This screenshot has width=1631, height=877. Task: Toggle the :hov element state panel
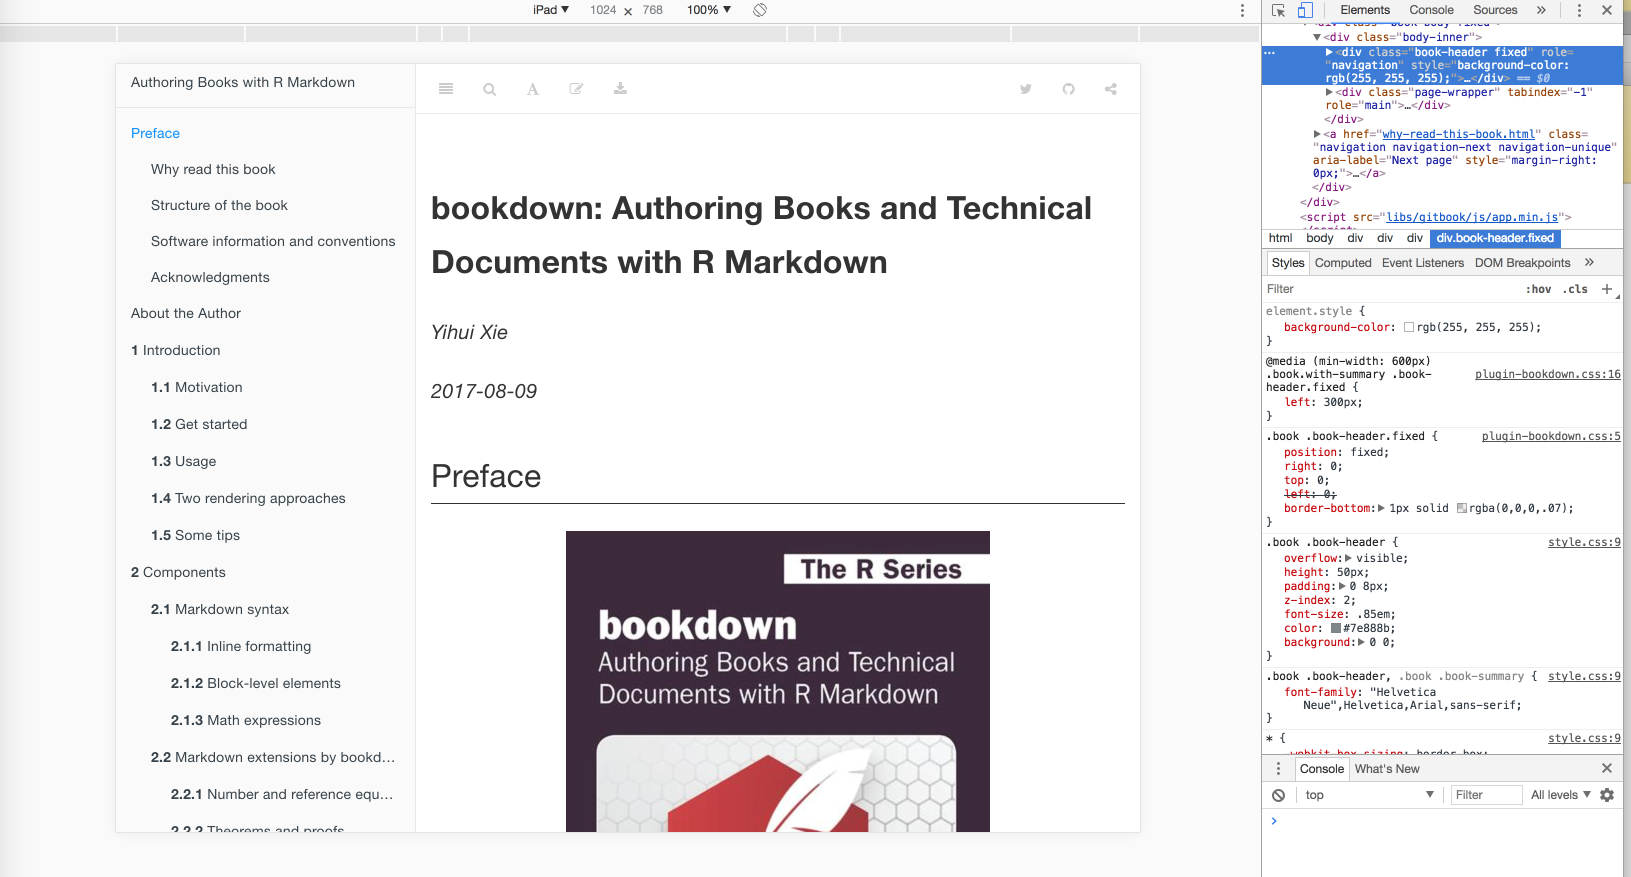[x=1538, y=289]
